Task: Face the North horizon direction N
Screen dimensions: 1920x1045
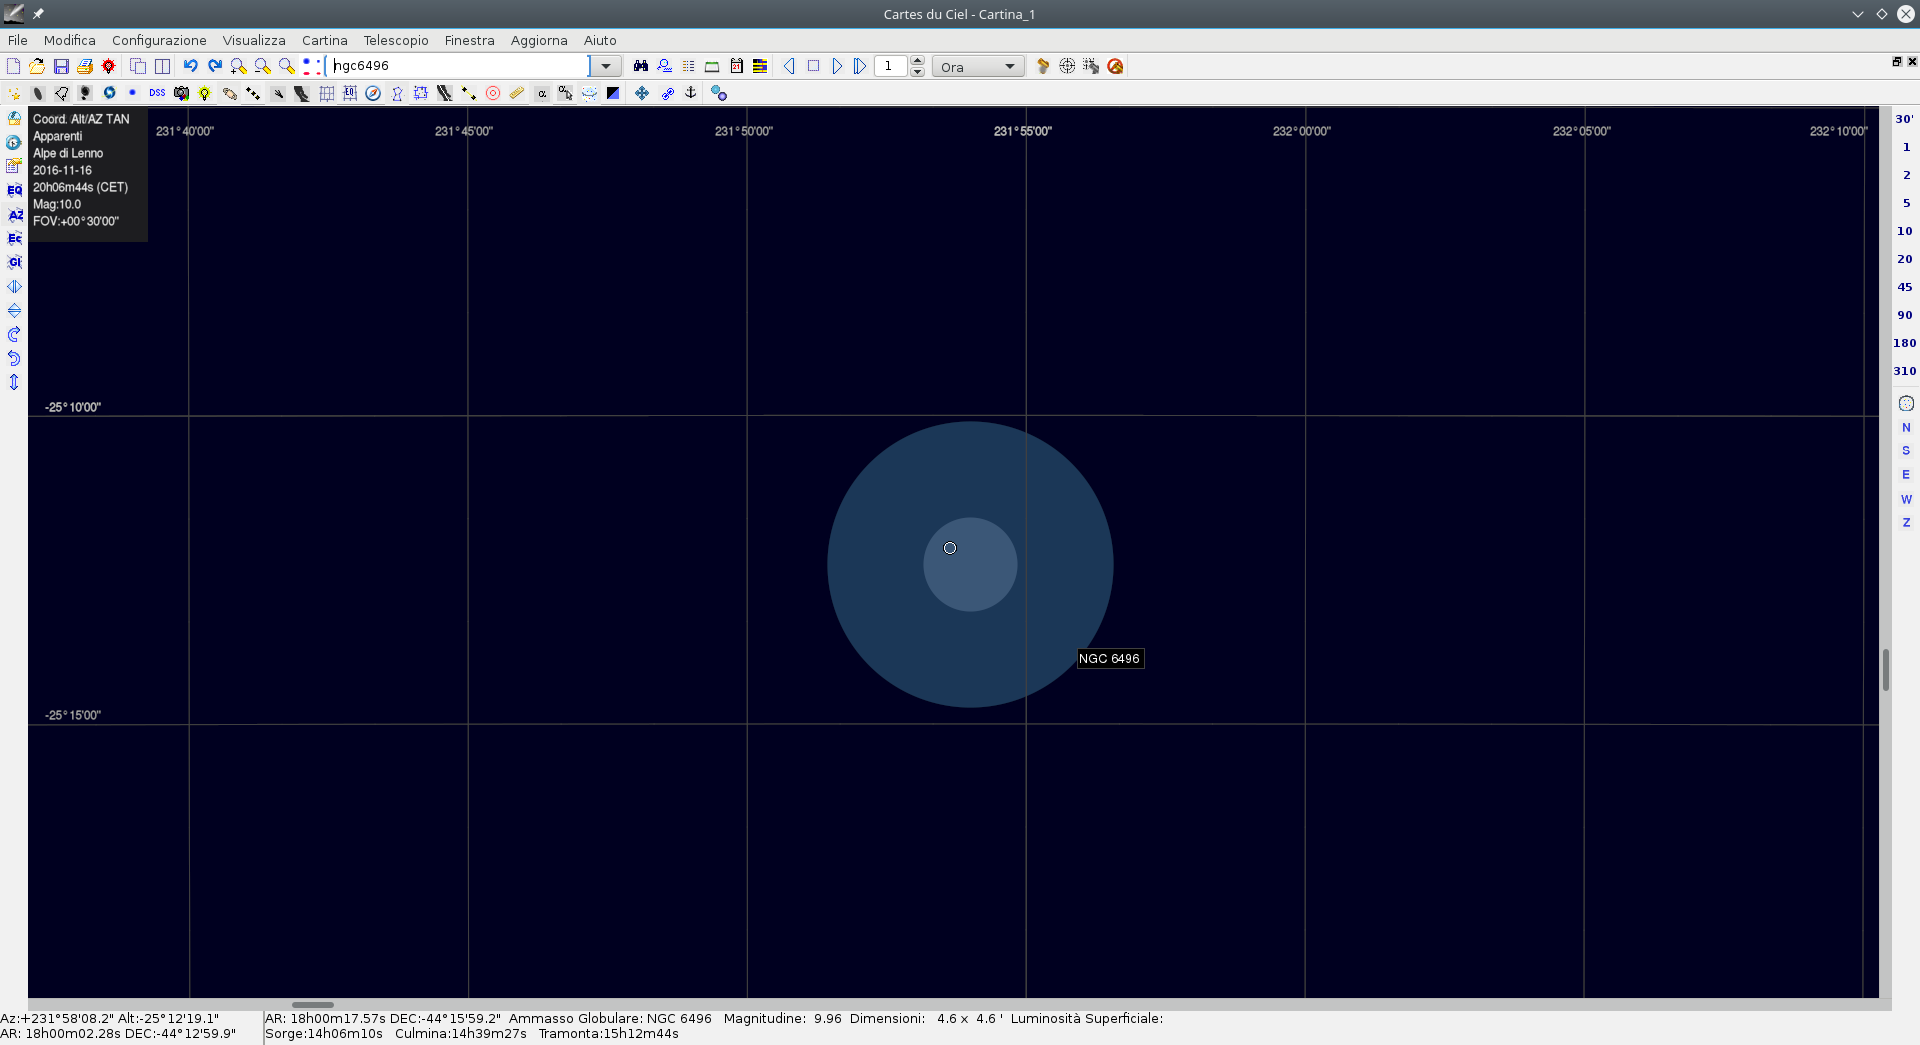Action: pyautogui.click(x=1906, y=427)
